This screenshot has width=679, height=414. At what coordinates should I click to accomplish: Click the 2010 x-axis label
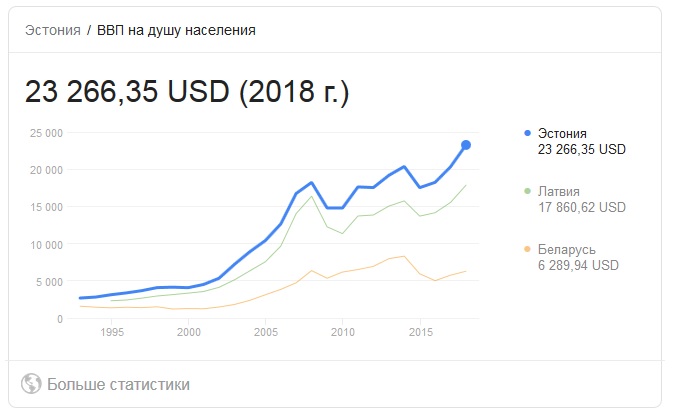343,332
